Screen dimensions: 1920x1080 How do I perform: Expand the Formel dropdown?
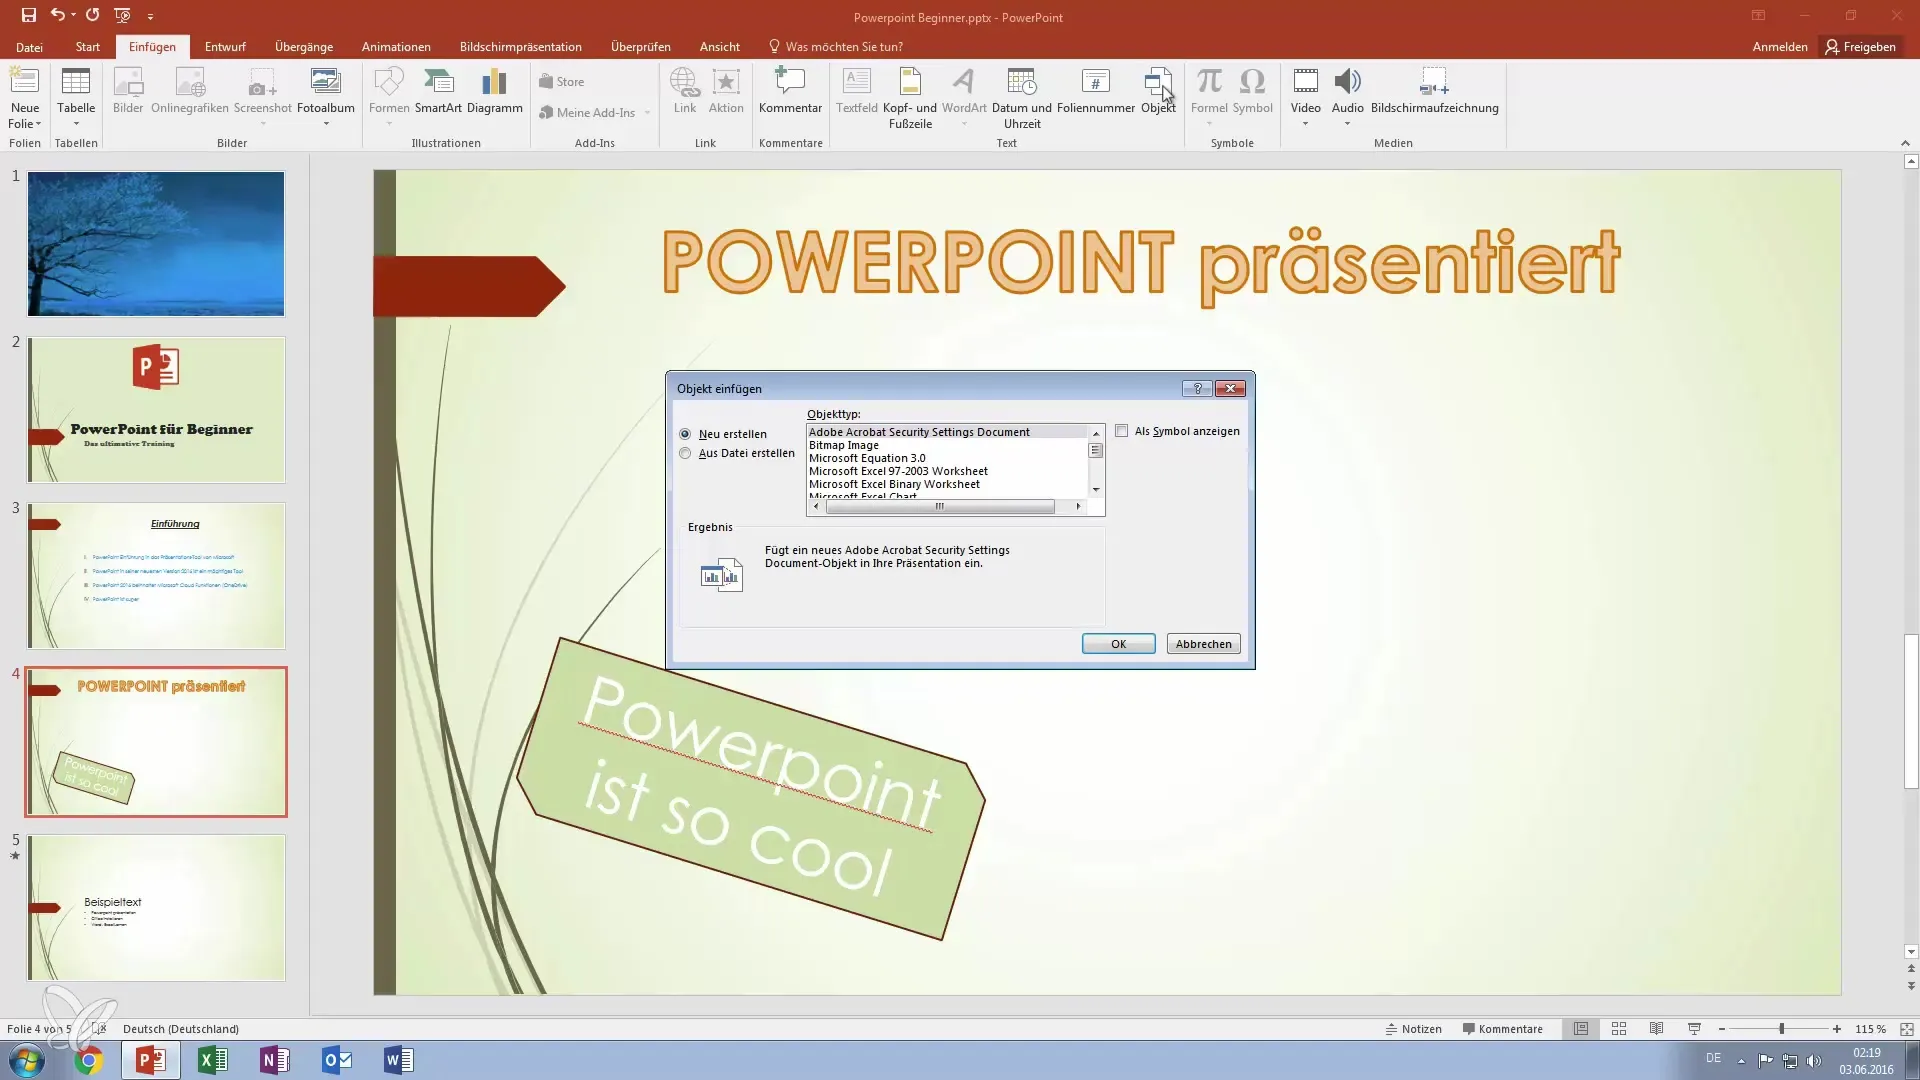[1209, 124]
